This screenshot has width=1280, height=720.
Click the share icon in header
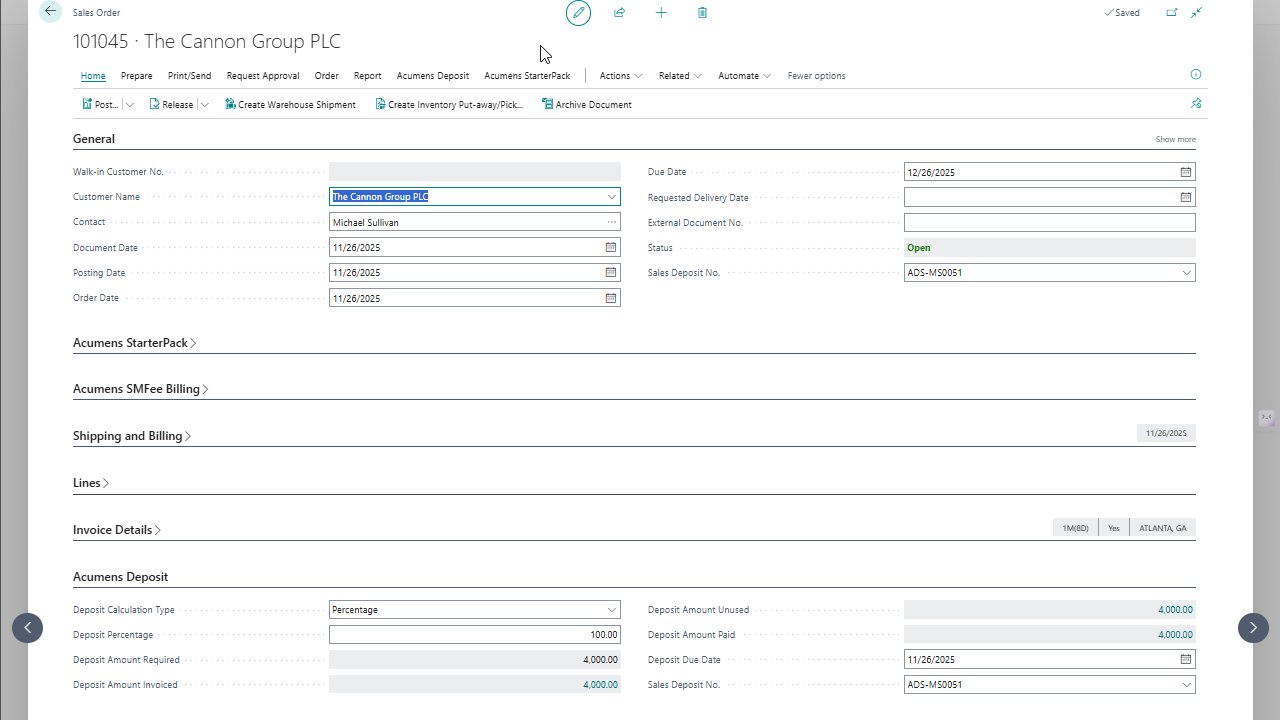coord(619,13)
